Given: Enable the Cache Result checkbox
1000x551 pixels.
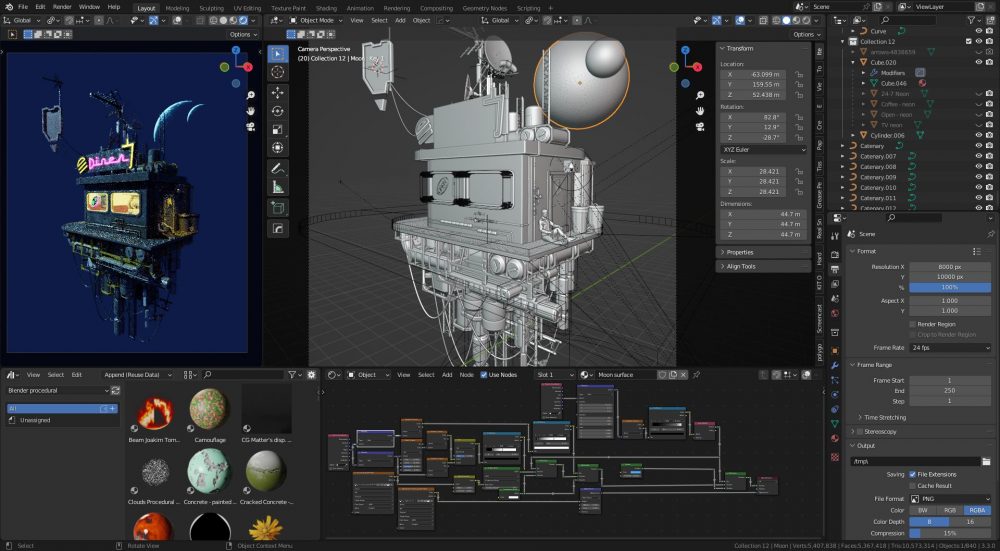Looking at the screenshot, I should click(x=913, y=486).
